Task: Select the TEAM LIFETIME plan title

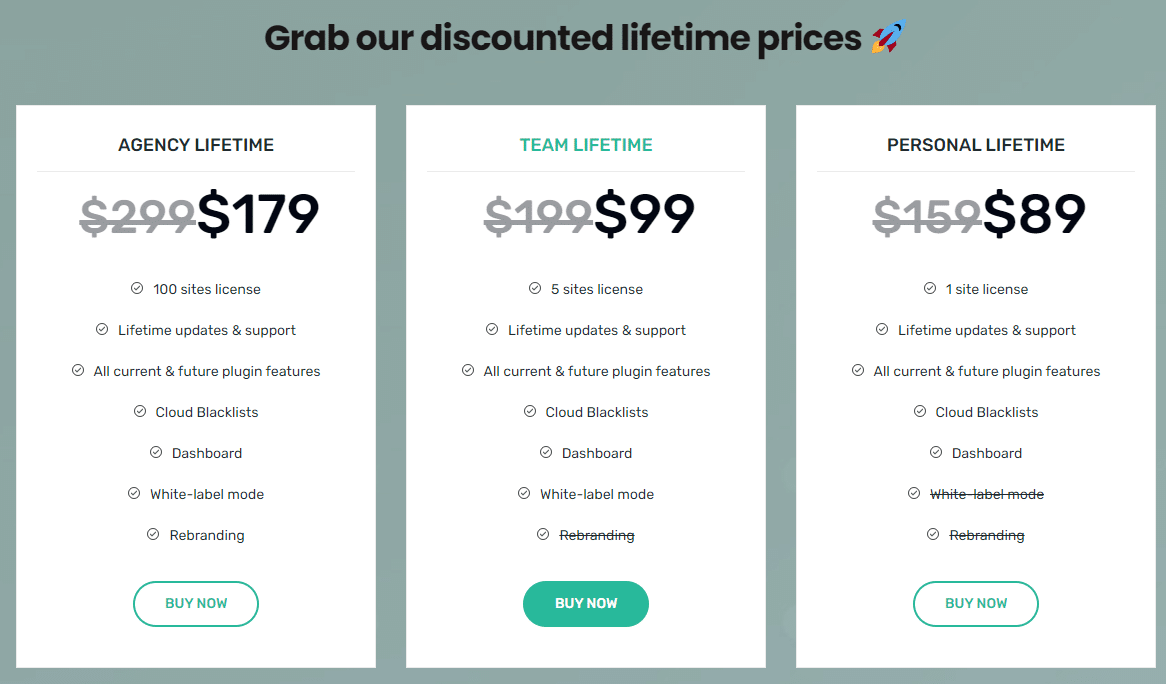Action: click(x=586, y=145)
